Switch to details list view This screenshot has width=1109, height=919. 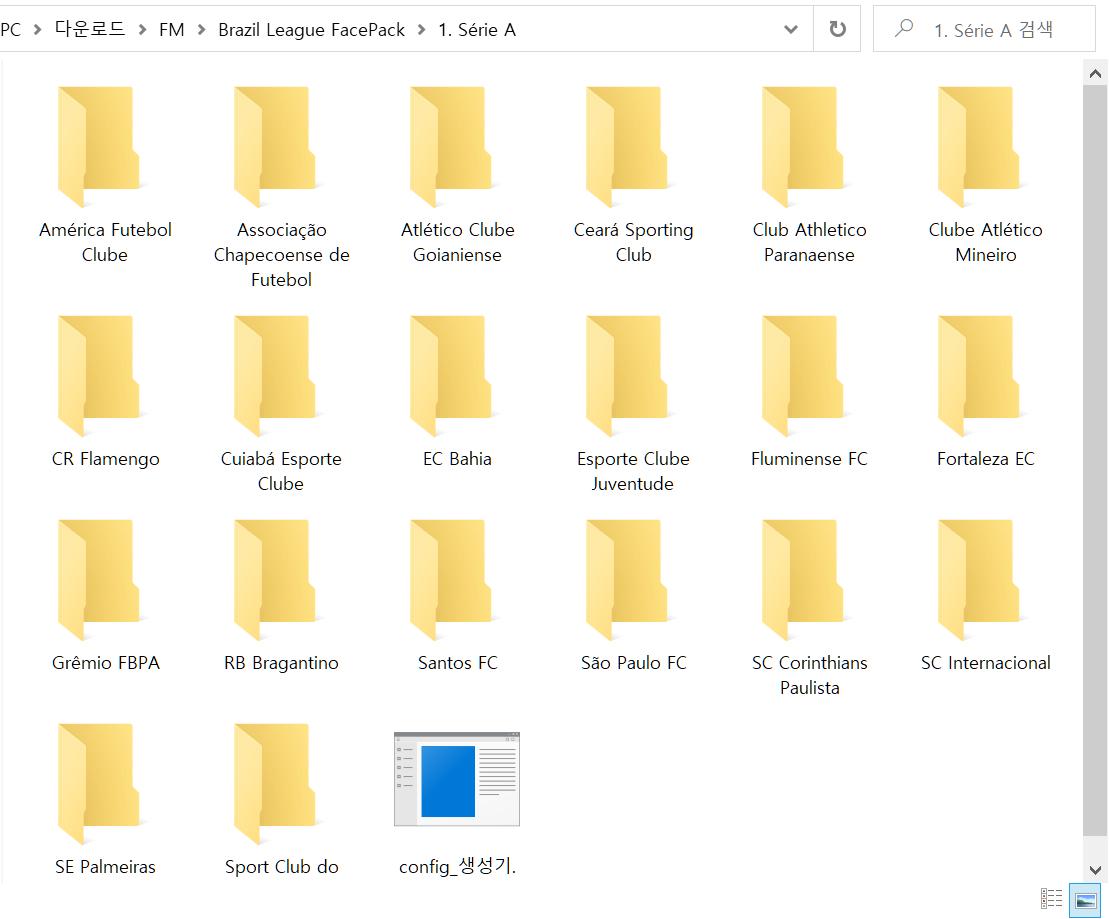(1051, 898)
